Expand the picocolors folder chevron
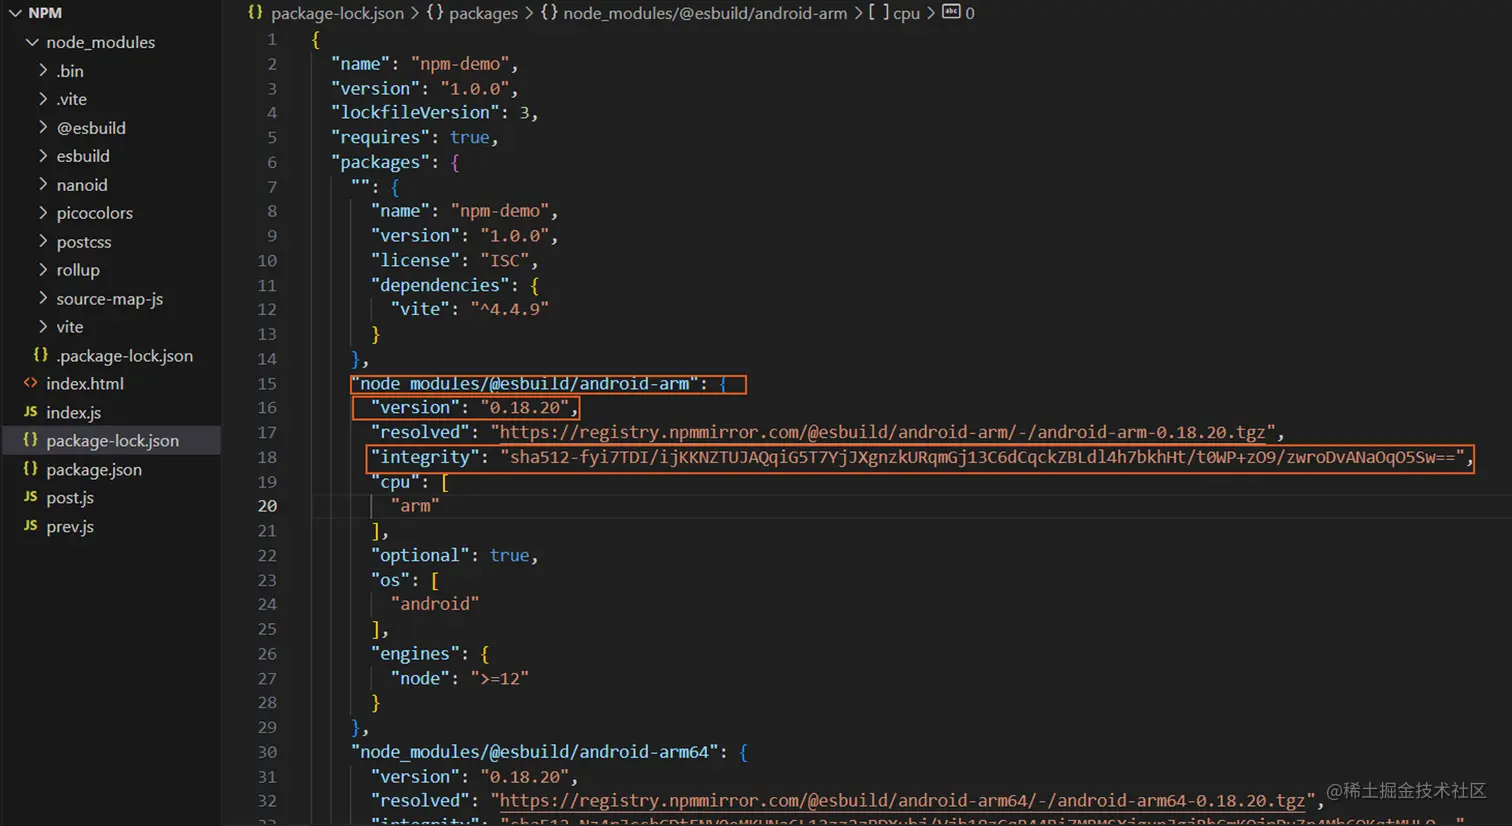 click(43, 213)
